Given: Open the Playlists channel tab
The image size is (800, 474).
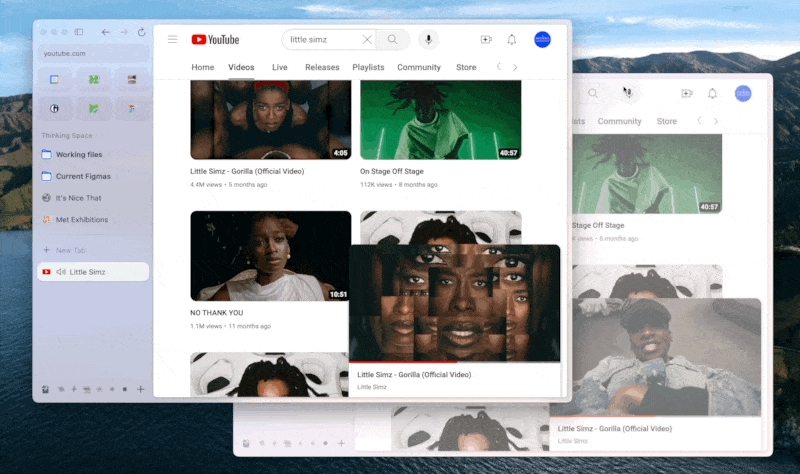Looking at the screenshot, I should pos(368,67).
